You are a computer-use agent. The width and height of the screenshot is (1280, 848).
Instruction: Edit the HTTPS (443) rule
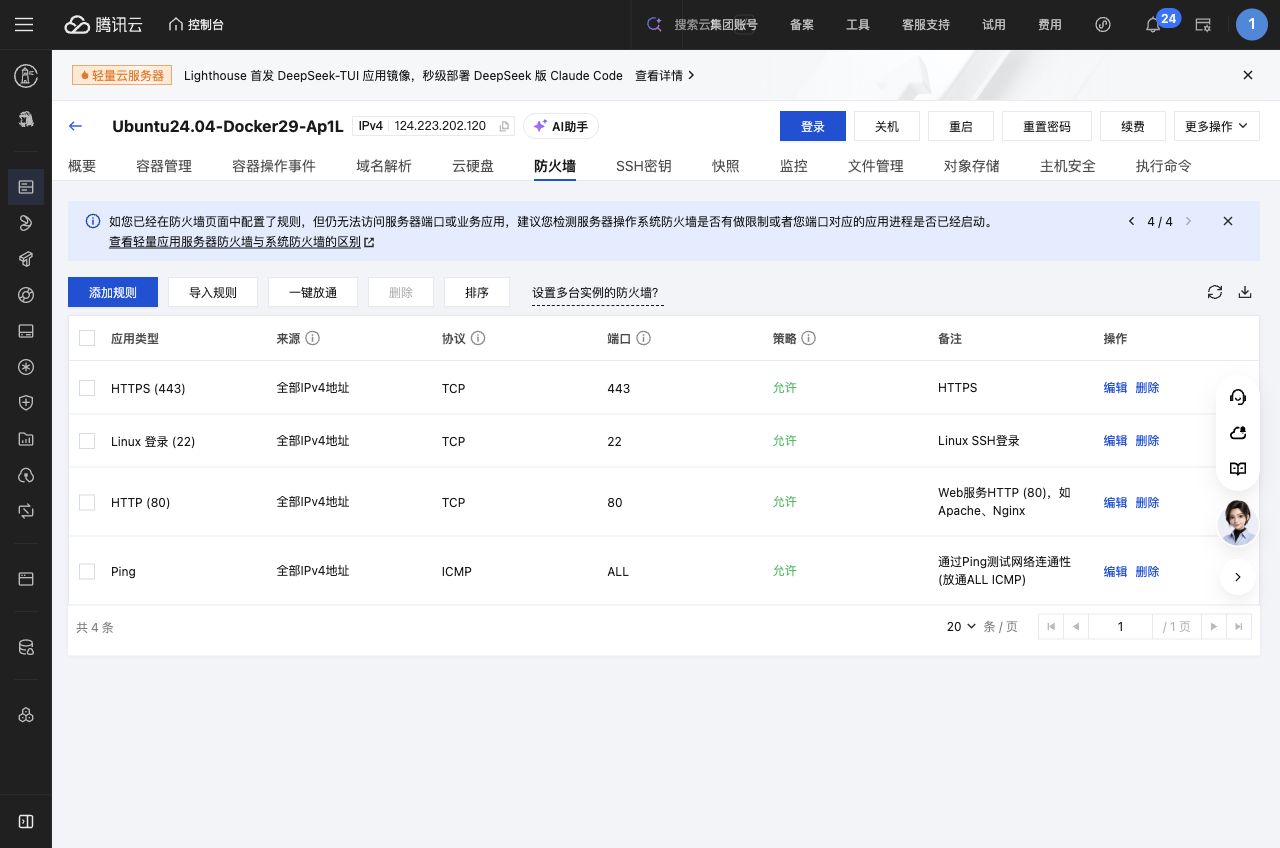click(x=1115, y=387)
